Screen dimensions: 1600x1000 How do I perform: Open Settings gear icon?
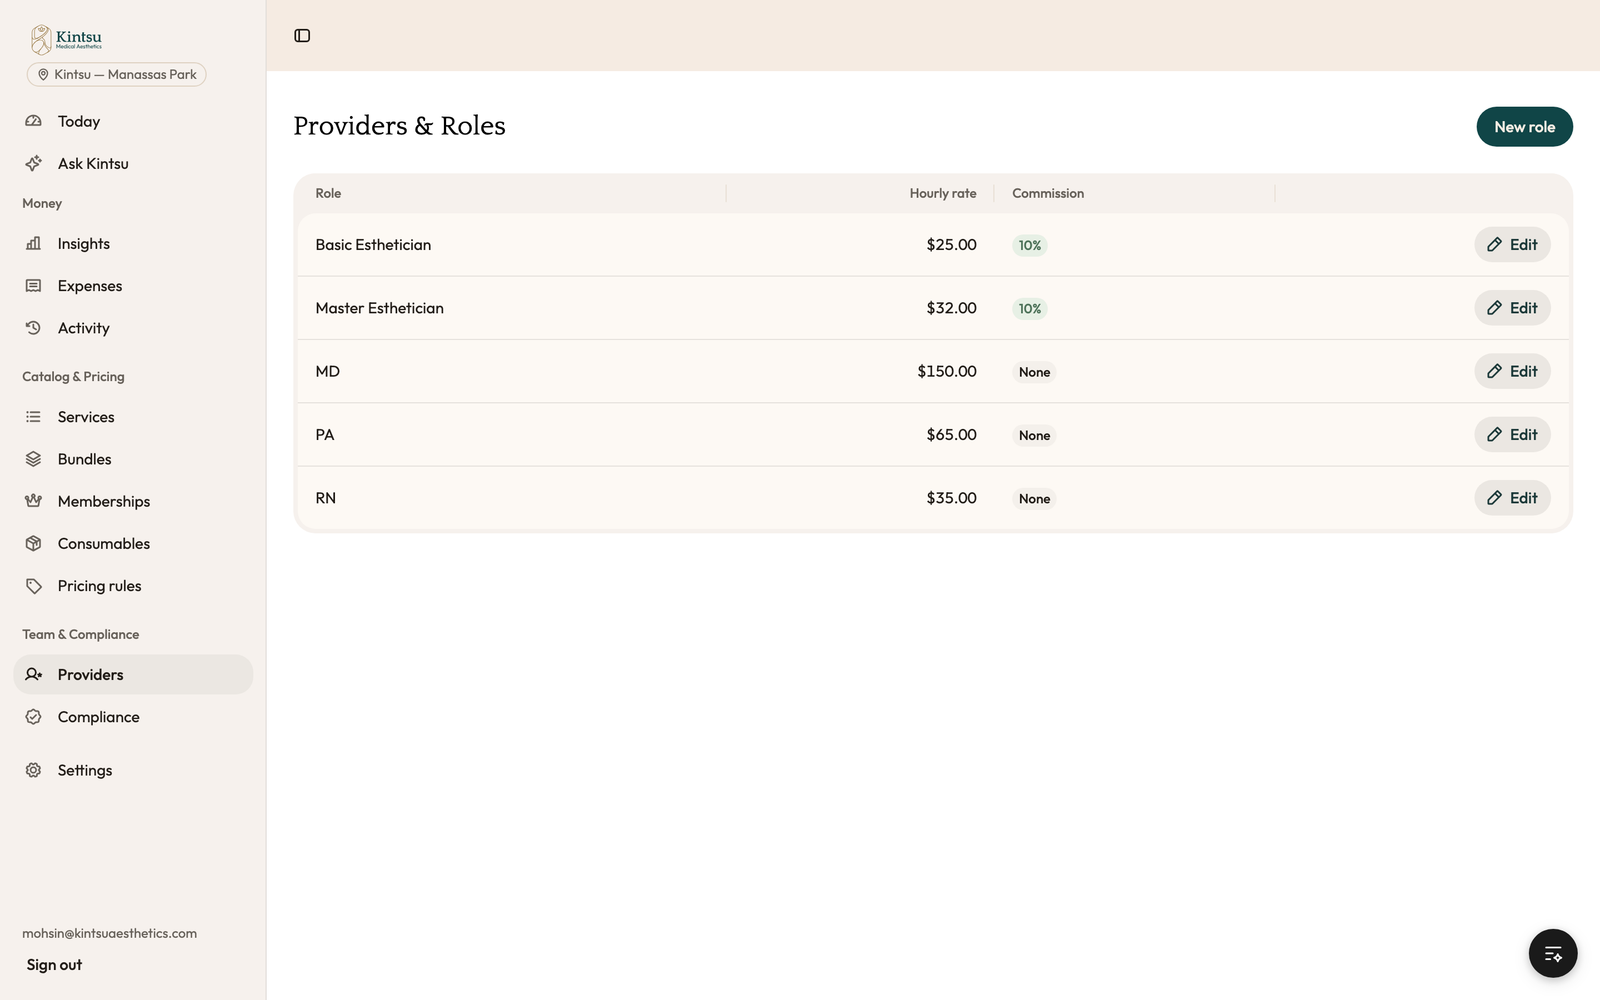(x=34, y=770)
